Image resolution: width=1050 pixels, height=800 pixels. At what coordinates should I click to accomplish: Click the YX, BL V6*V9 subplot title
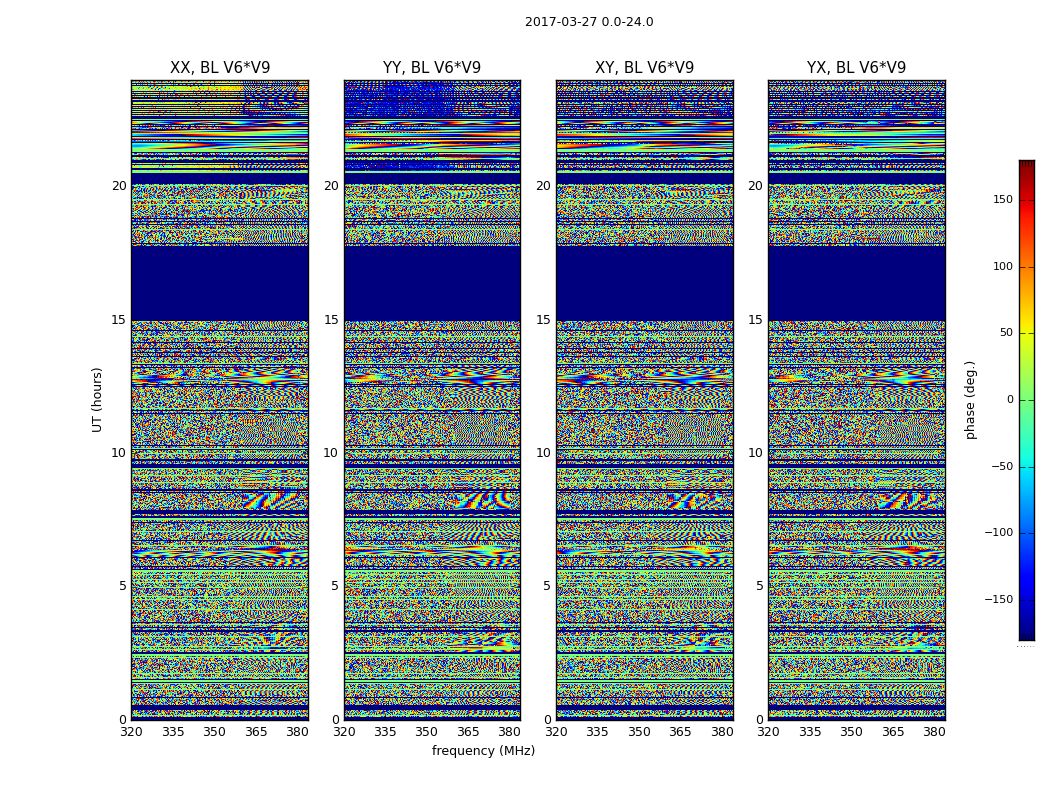(856, 68)
